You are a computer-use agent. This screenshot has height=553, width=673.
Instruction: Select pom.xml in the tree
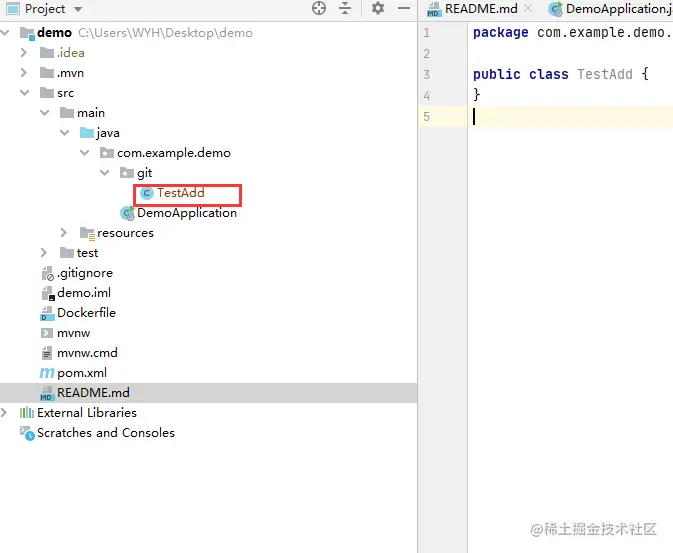coord(82,373)
